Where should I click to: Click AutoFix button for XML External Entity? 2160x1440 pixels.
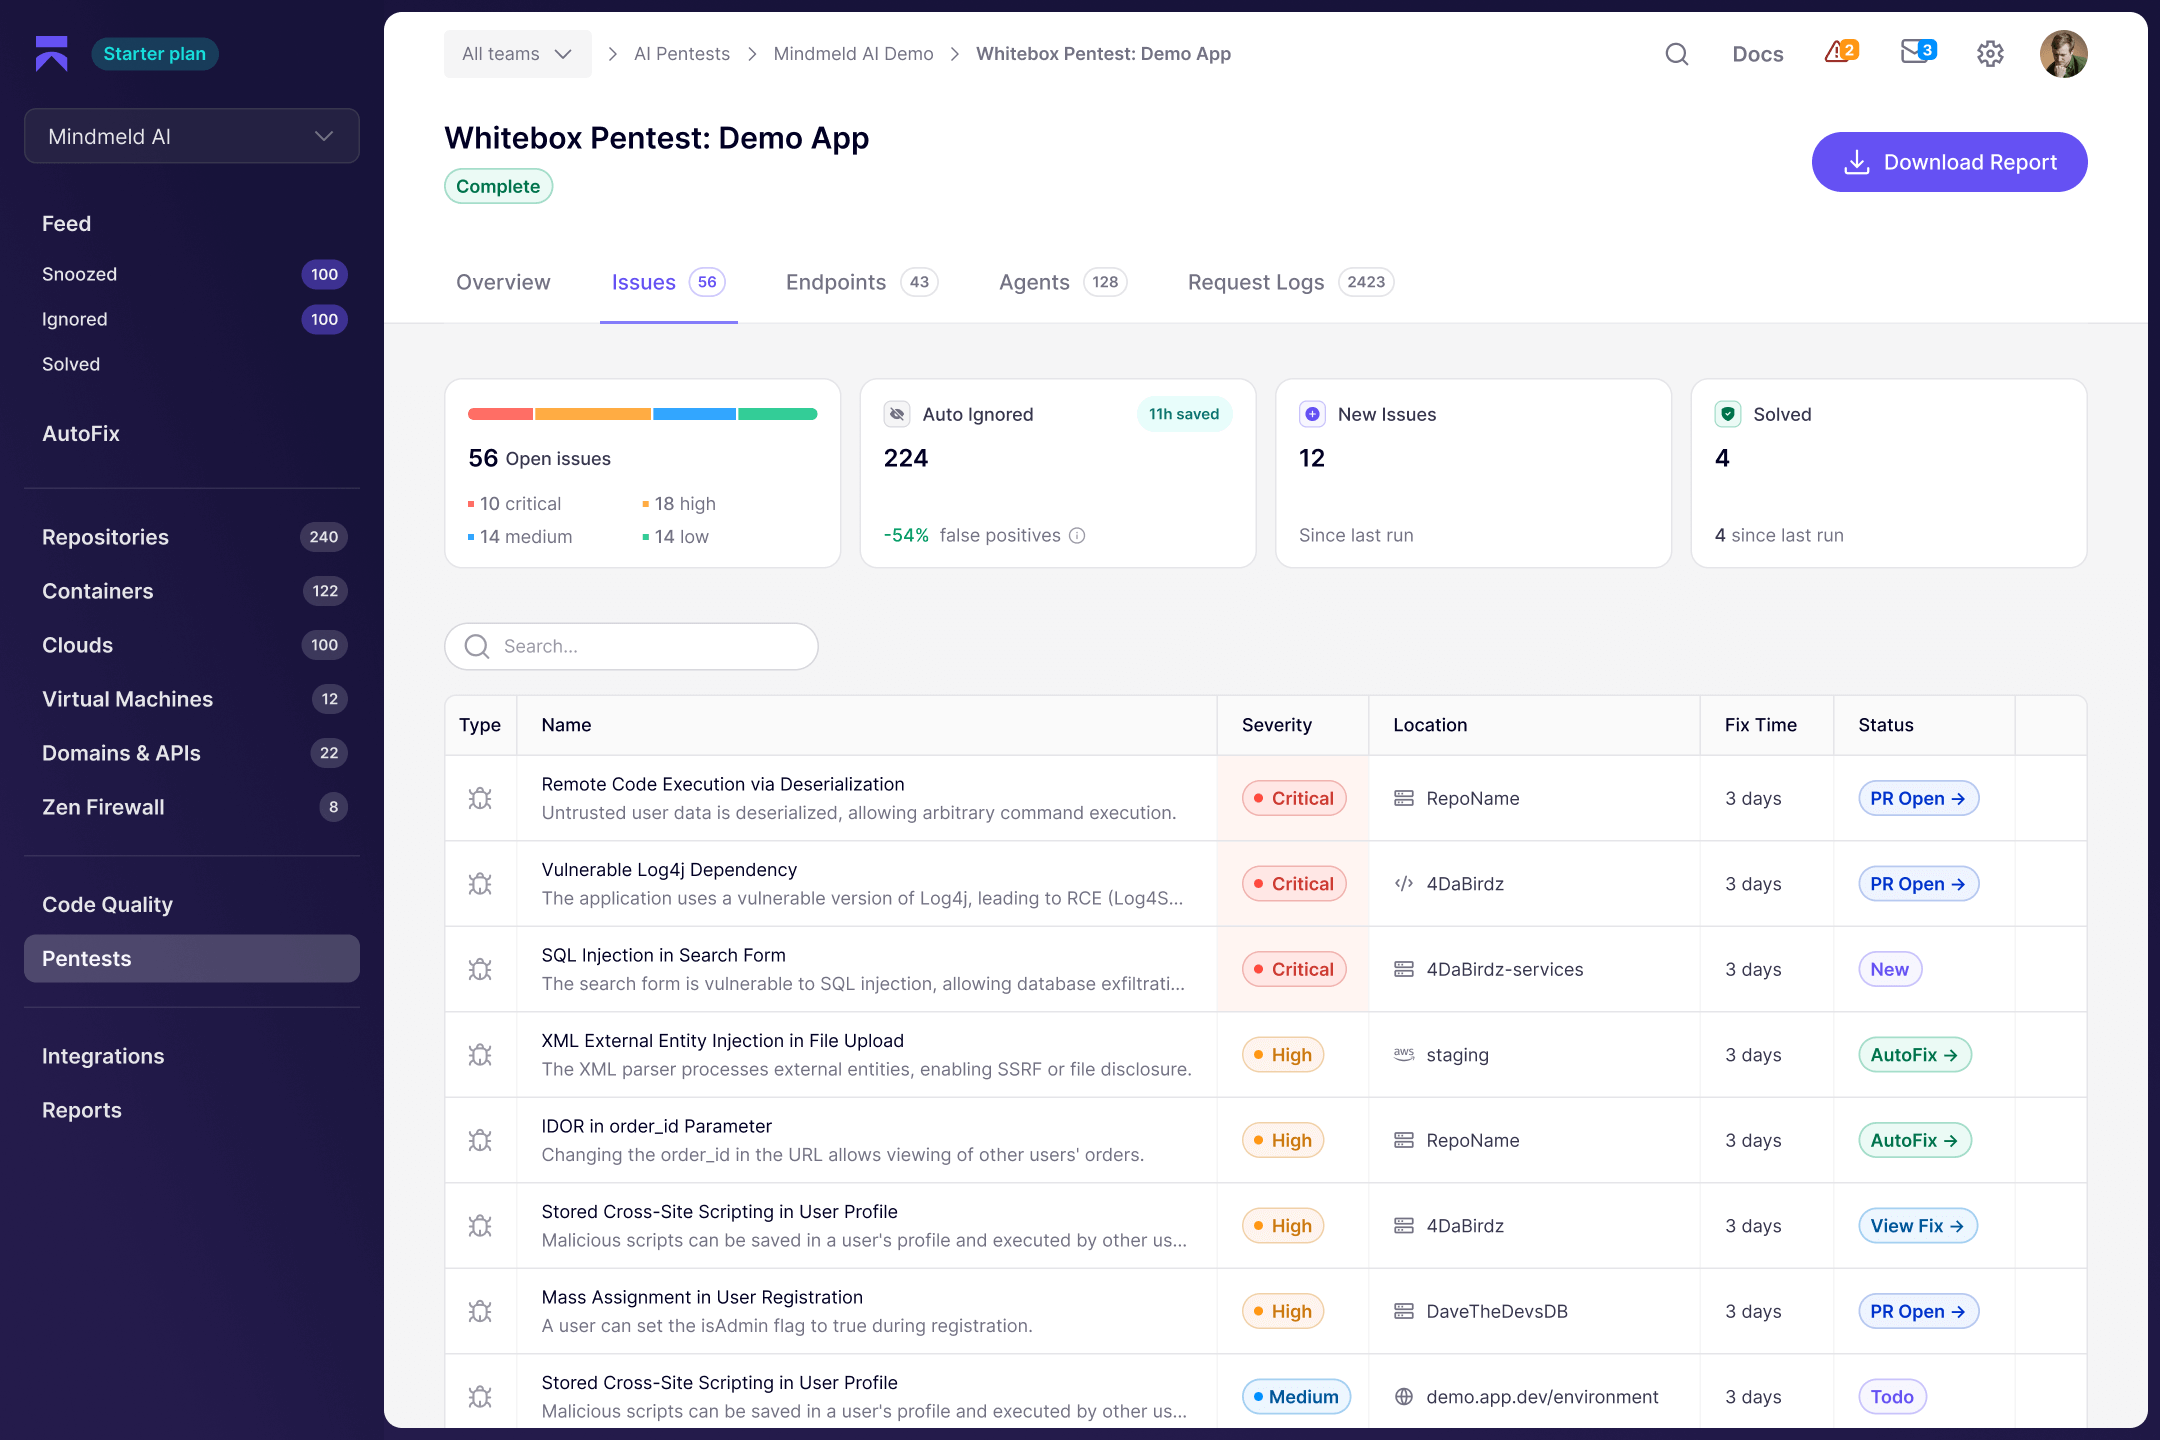pos(1914,1055)
